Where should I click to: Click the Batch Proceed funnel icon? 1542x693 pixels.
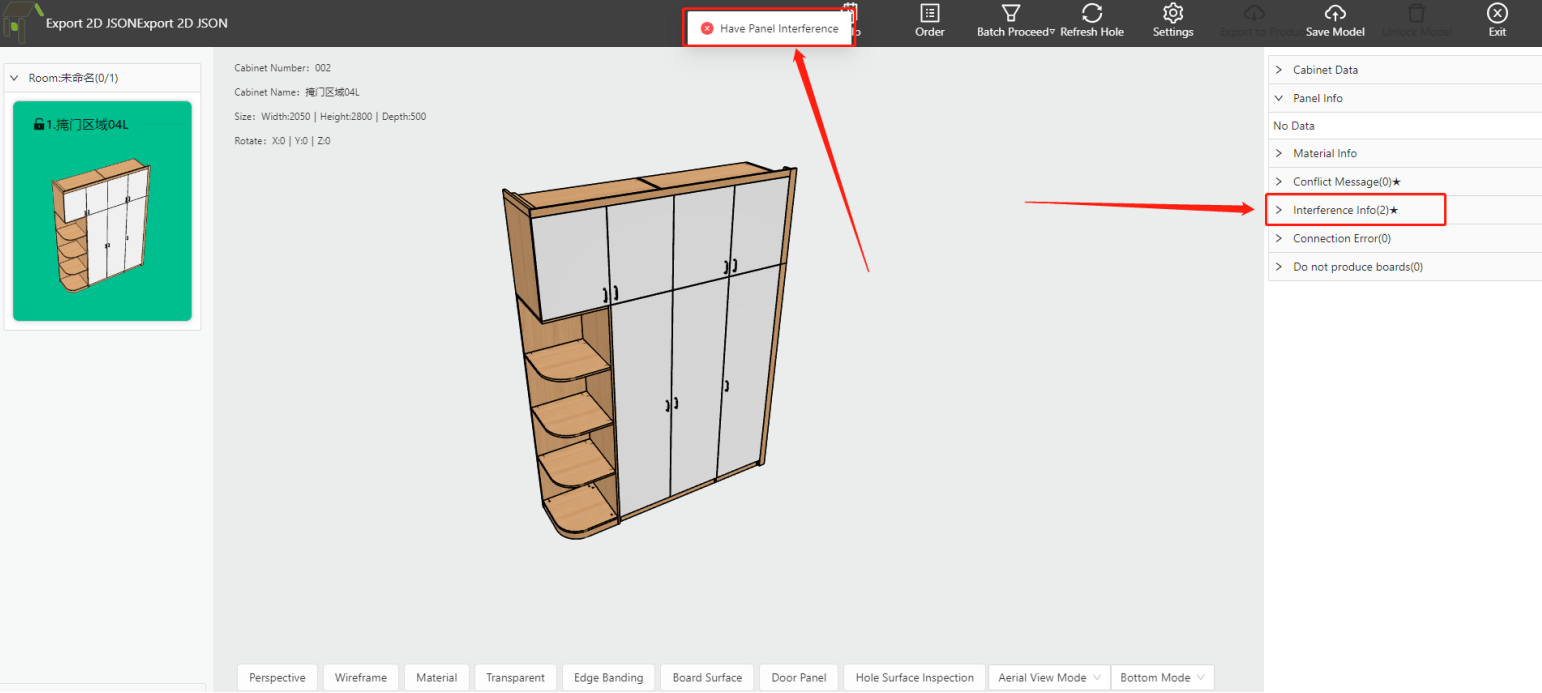coord(1011,14)
